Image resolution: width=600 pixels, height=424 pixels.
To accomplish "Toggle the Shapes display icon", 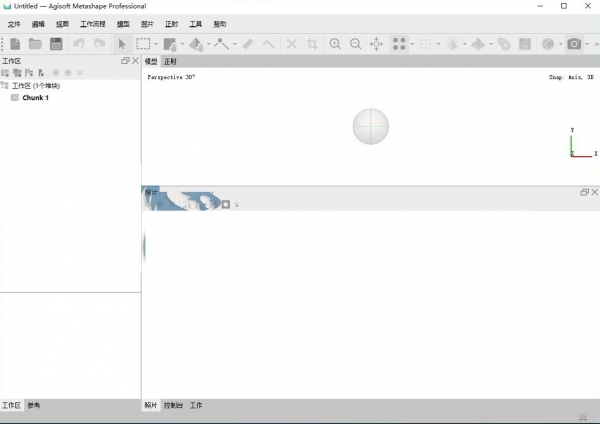I will pyautogui.click(x=504, y=44).
